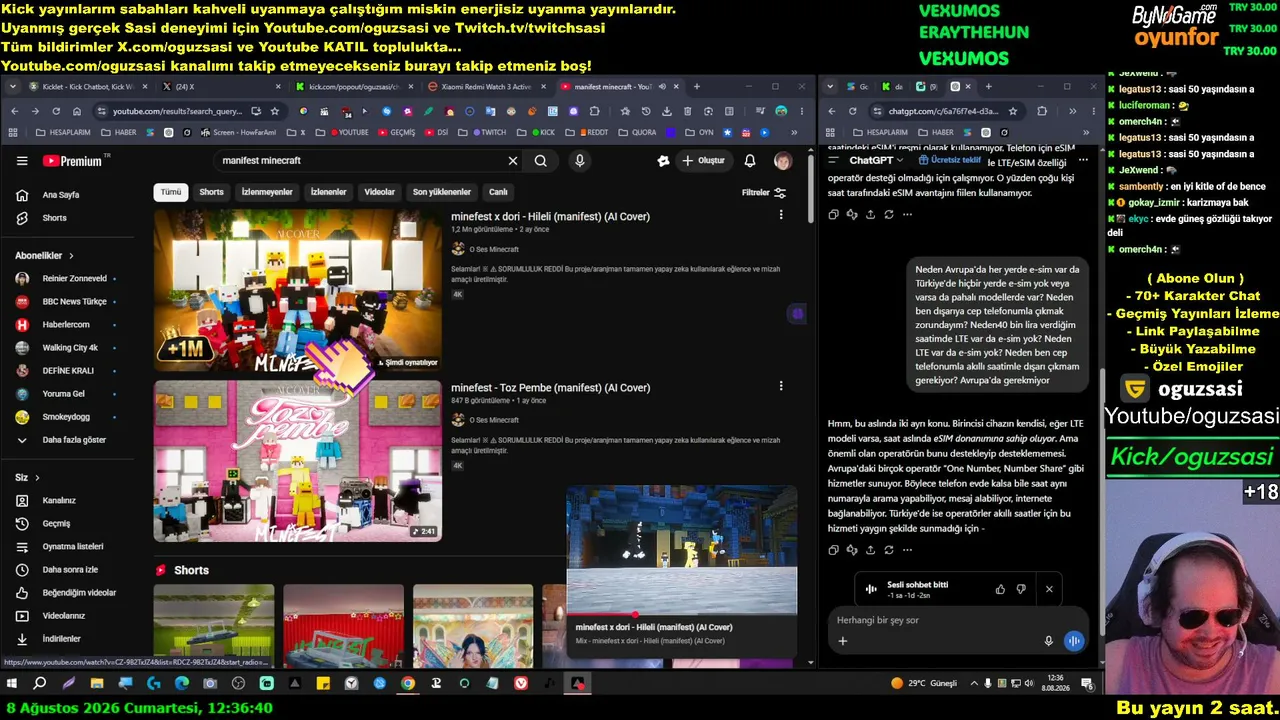Expand the Abonelikler section
Image resolution: width=1280 pixels, height=720 pixels.
(x=45, y=256)
